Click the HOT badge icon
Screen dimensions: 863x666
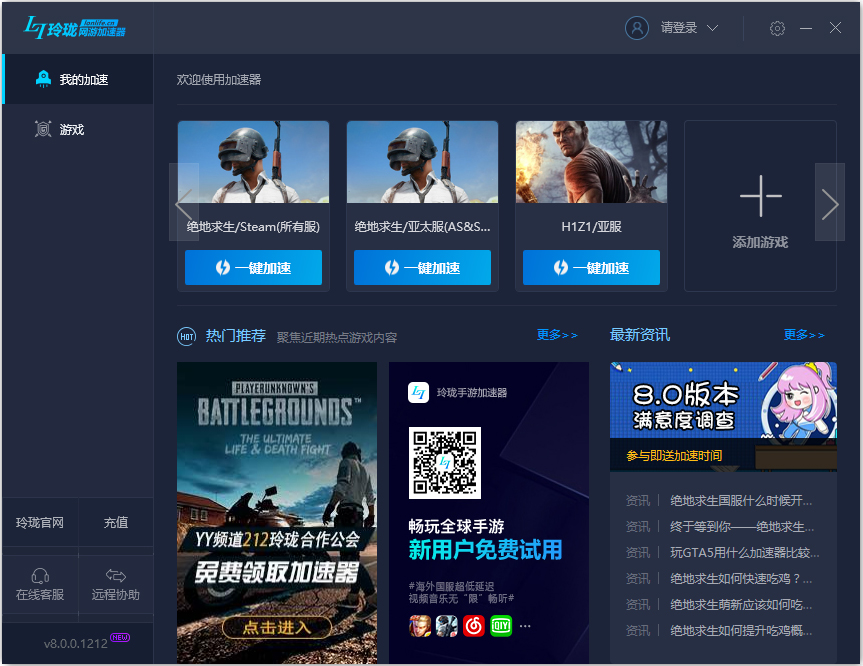click(x=187, y=336)
